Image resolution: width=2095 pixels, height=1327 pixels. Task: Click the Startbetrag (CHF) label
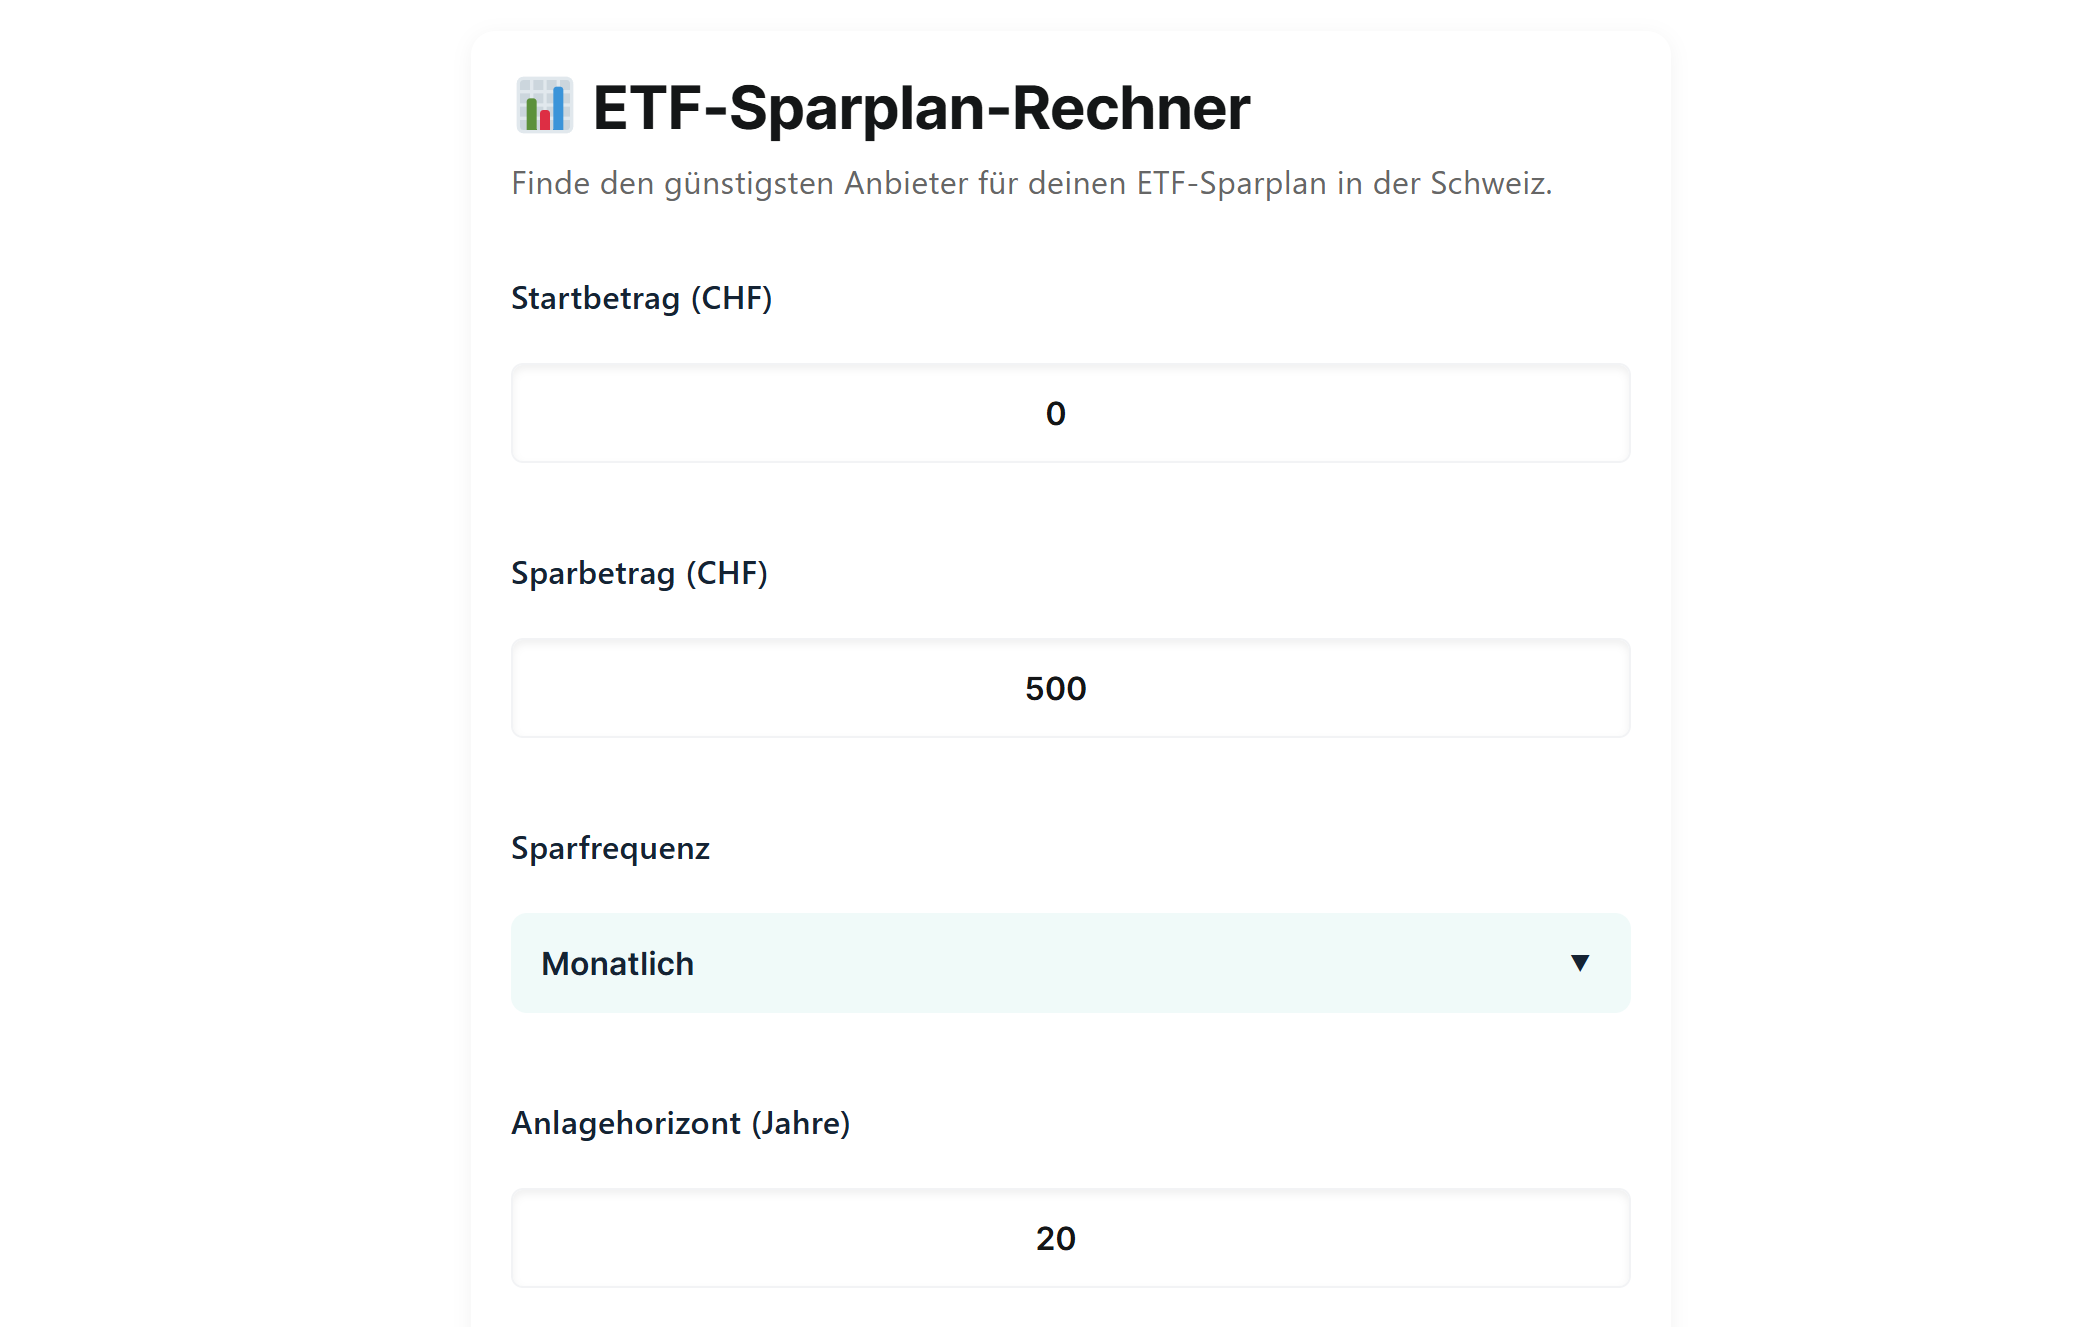[641, 298]
